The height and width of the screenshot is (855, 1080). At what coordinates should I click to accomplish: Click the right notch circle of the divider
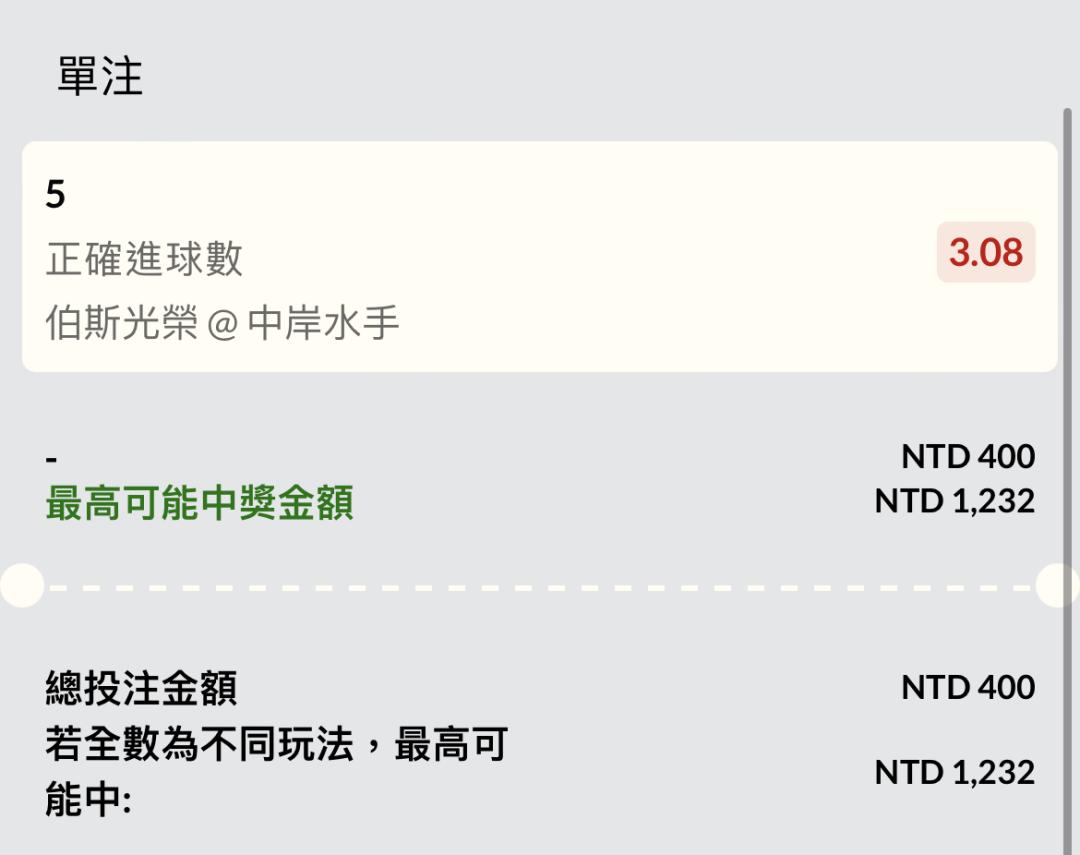pyautogui.click(x=1058, y=585)
